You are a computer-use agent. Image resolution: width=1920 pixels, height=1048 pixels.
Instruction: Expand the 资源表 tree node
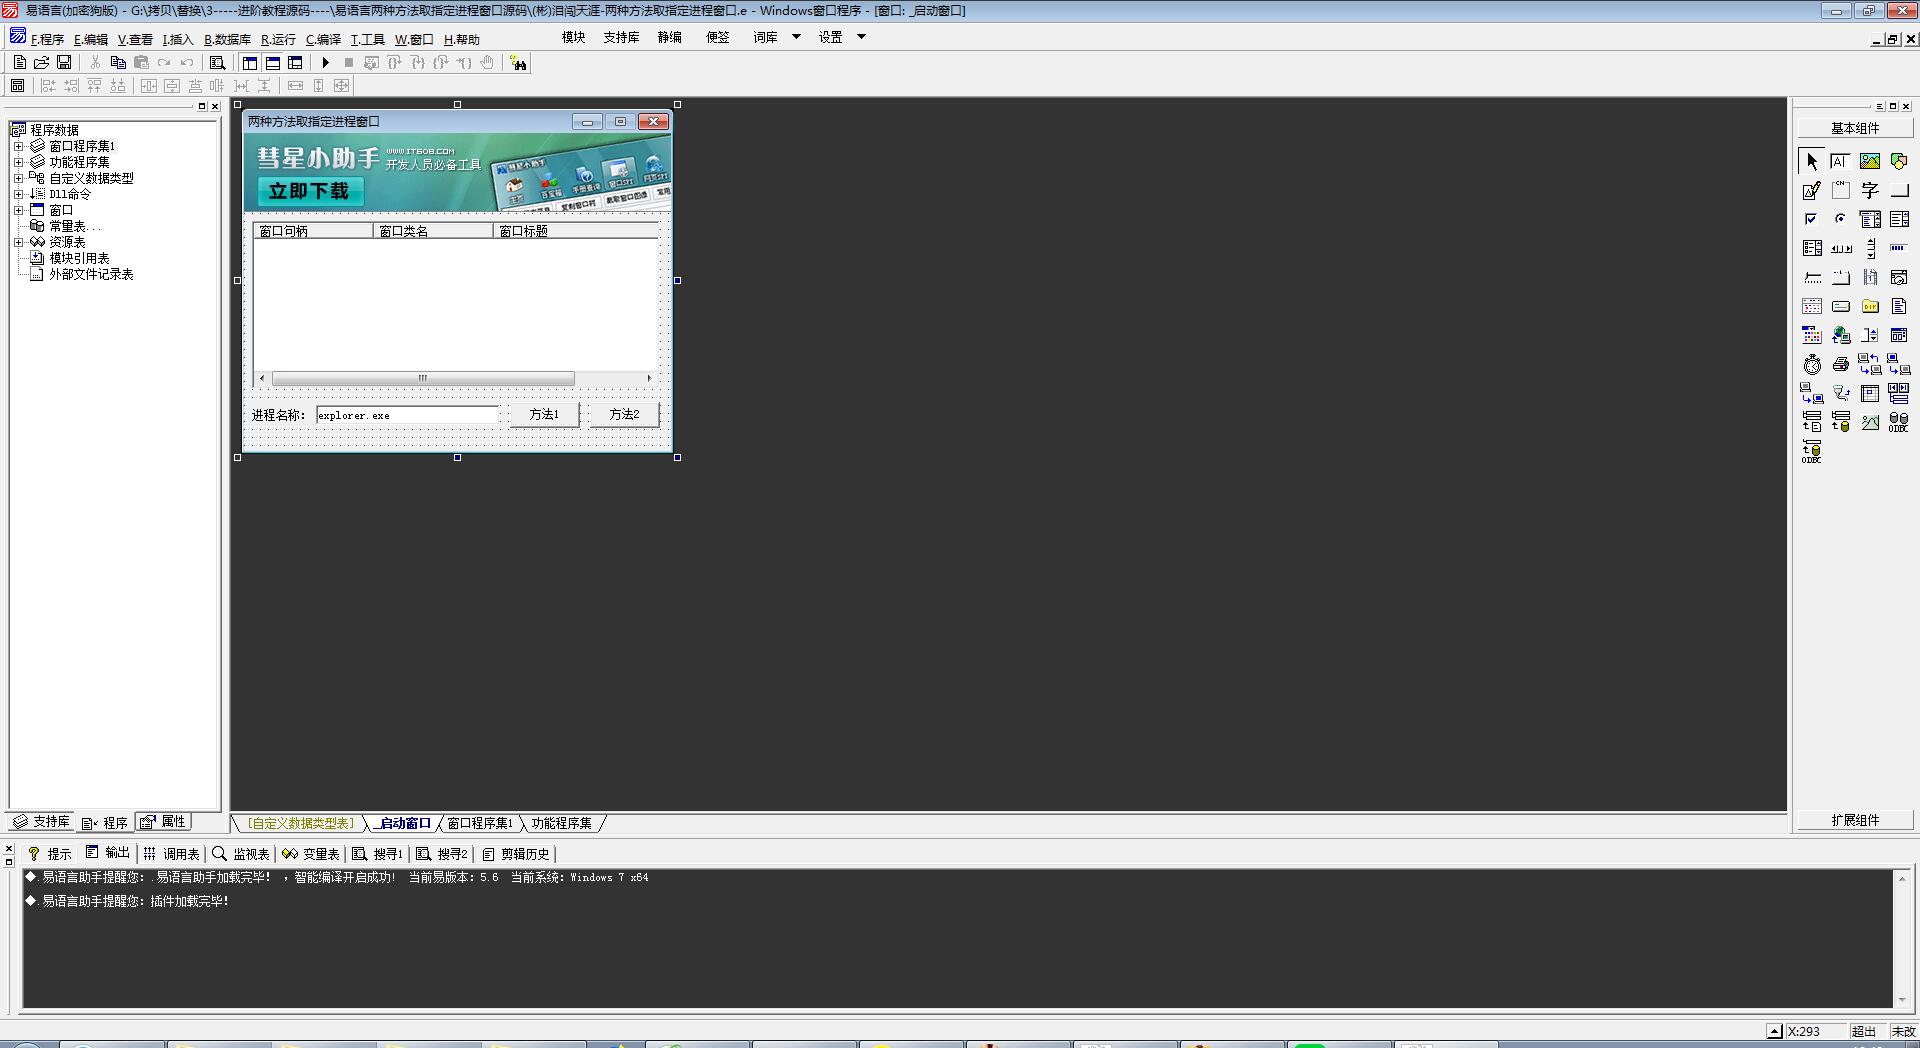pos(18,242)
